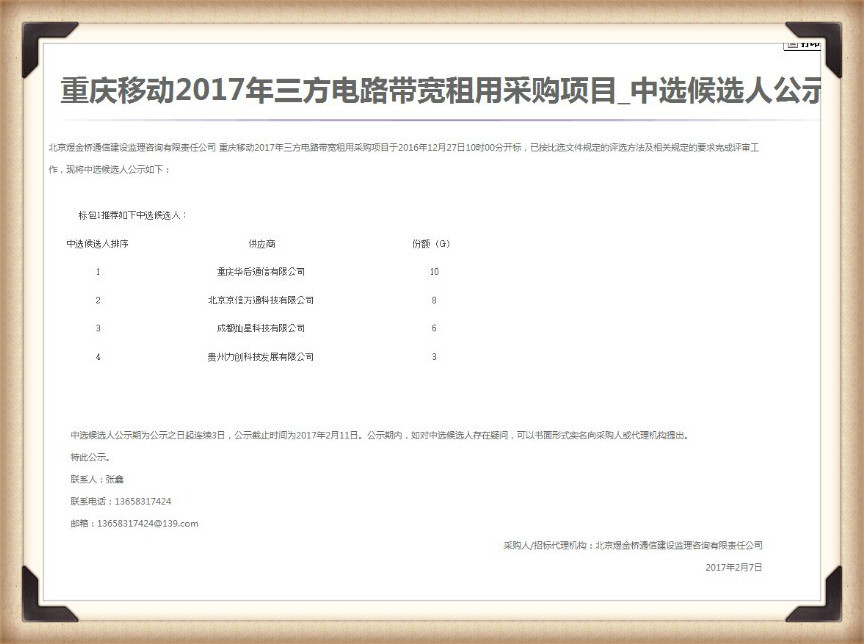
Task: Click the publicity period sentence mentioning 2017年2月11日
Action: click(x=380, y=435)
